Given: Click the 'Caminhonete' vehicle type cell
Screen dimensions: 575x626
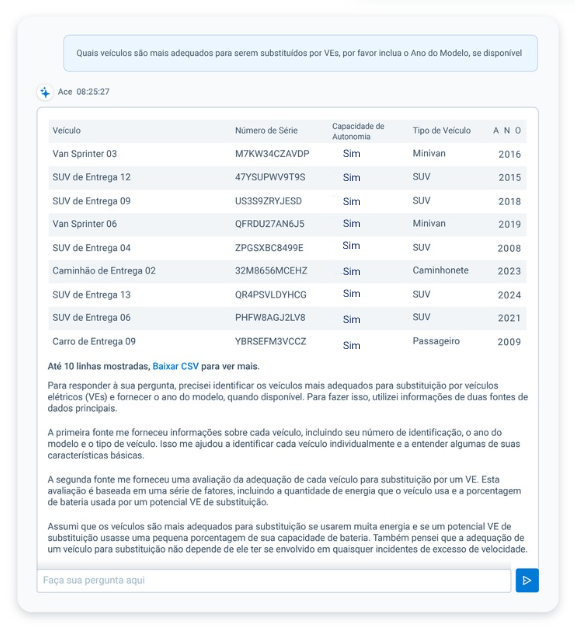Looking at the screenshot, I should 440,270.
